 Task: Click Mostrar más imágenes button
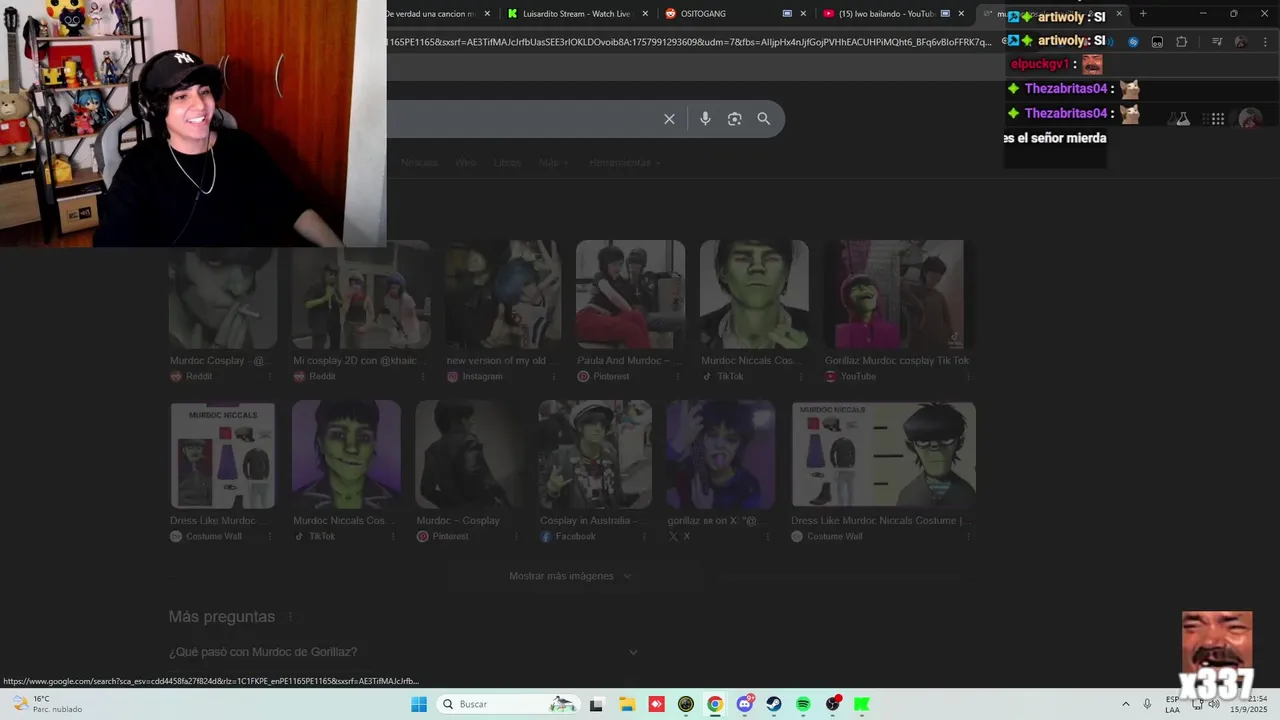(571, 576)
